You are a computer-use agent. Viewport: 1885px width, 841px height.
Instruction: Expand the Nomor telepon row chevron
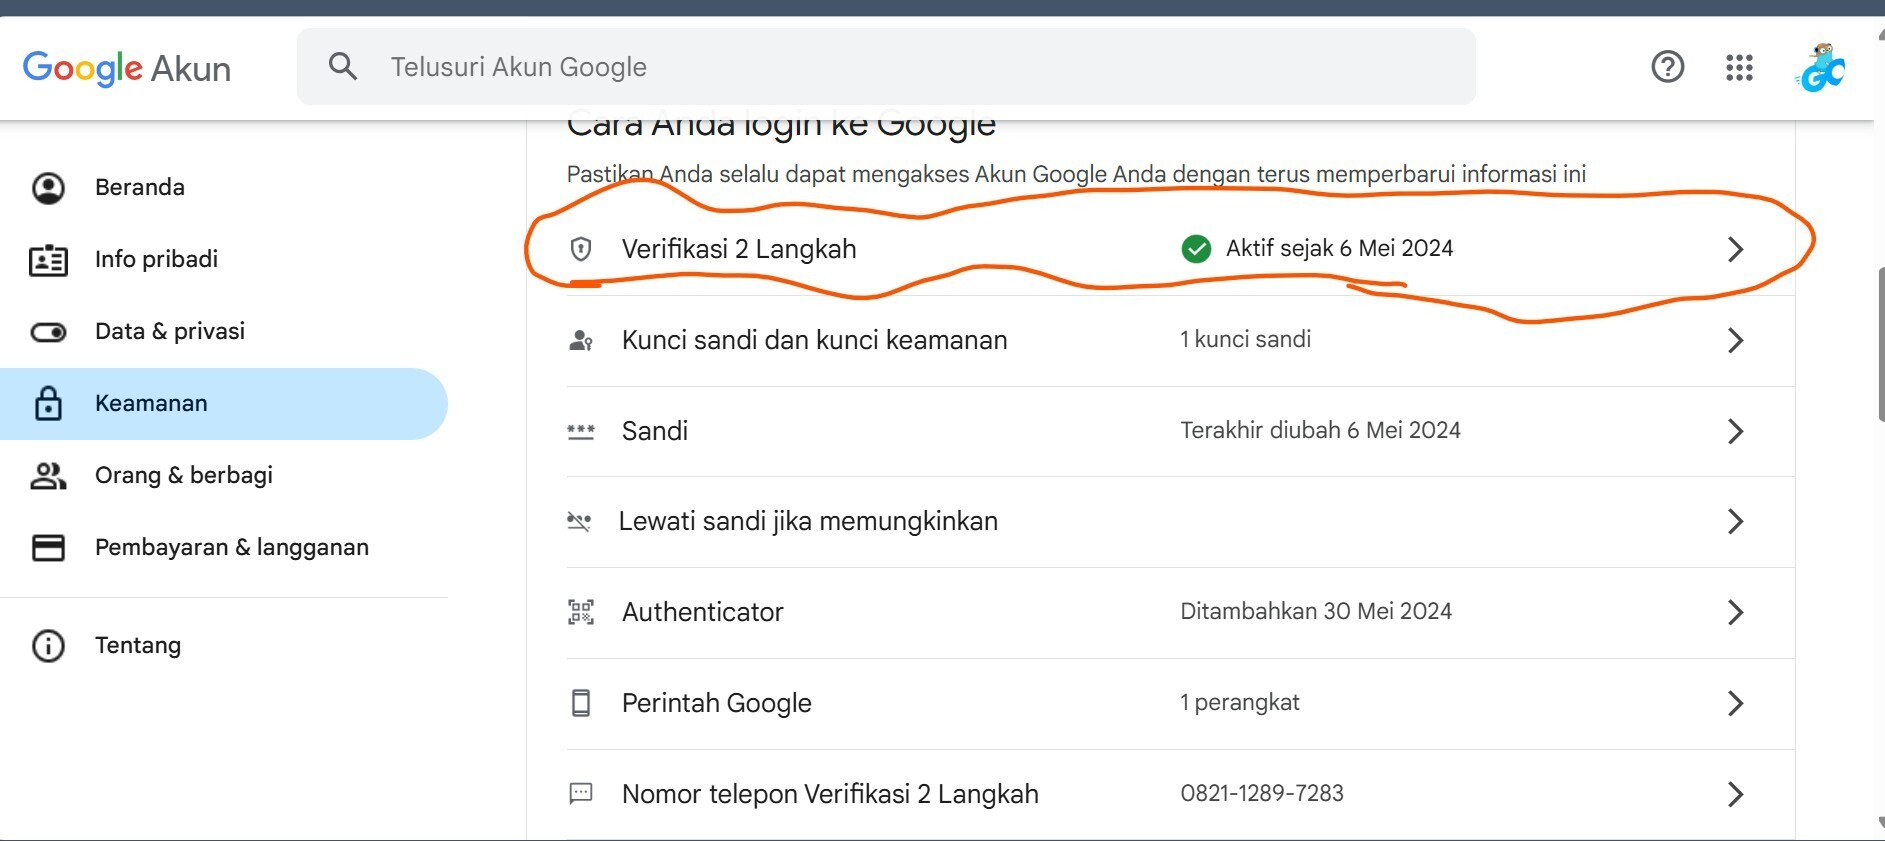coord(1736,794)
